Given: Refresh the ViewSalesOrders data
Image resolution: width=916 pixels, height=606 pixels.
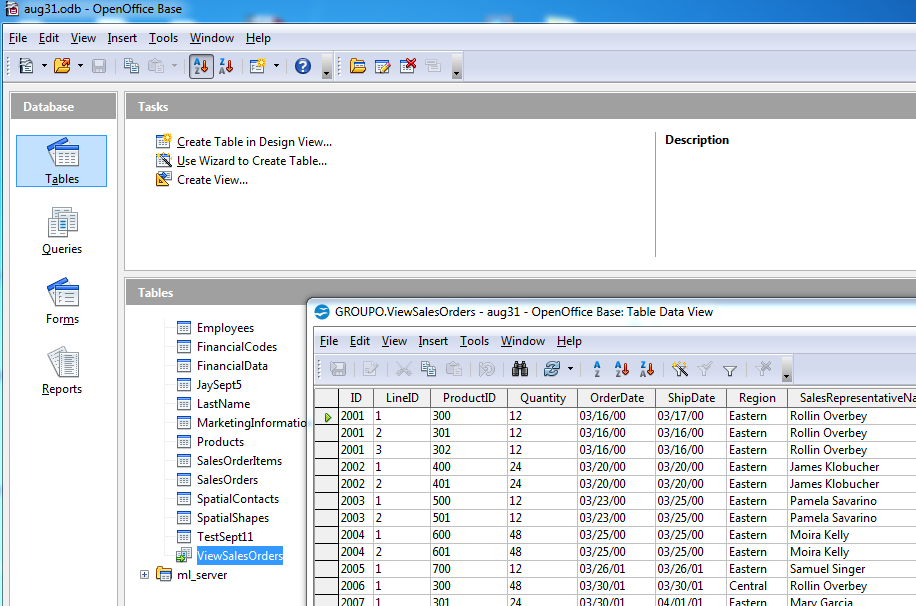Looking at the screenshot, I should 551,369.
